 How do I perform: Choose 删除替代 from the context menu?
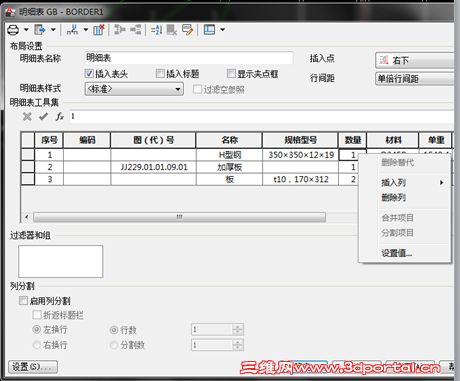(398, 162)
